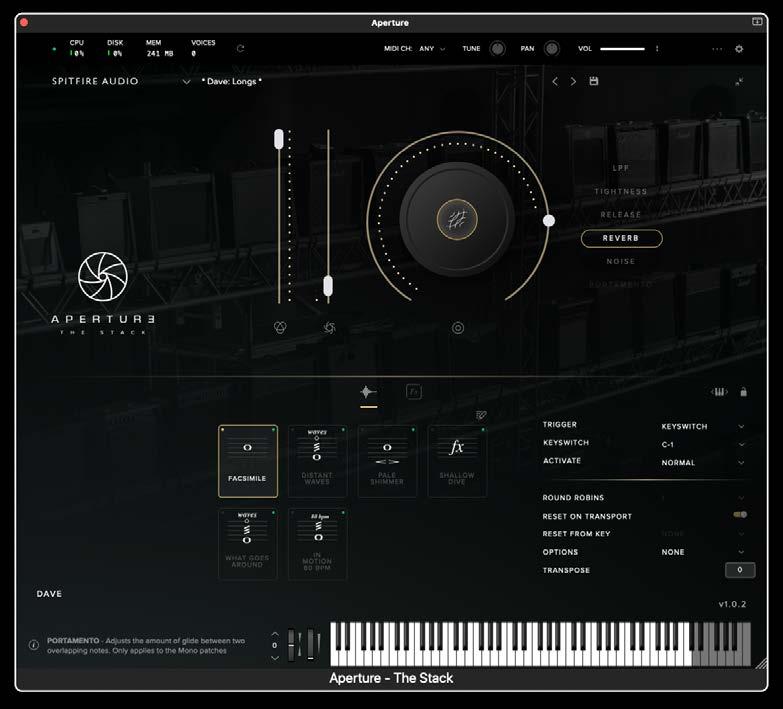Click the keyboard layout icon near the lock
This screenshot has height=709, width=783.
(x=719, y=392)
